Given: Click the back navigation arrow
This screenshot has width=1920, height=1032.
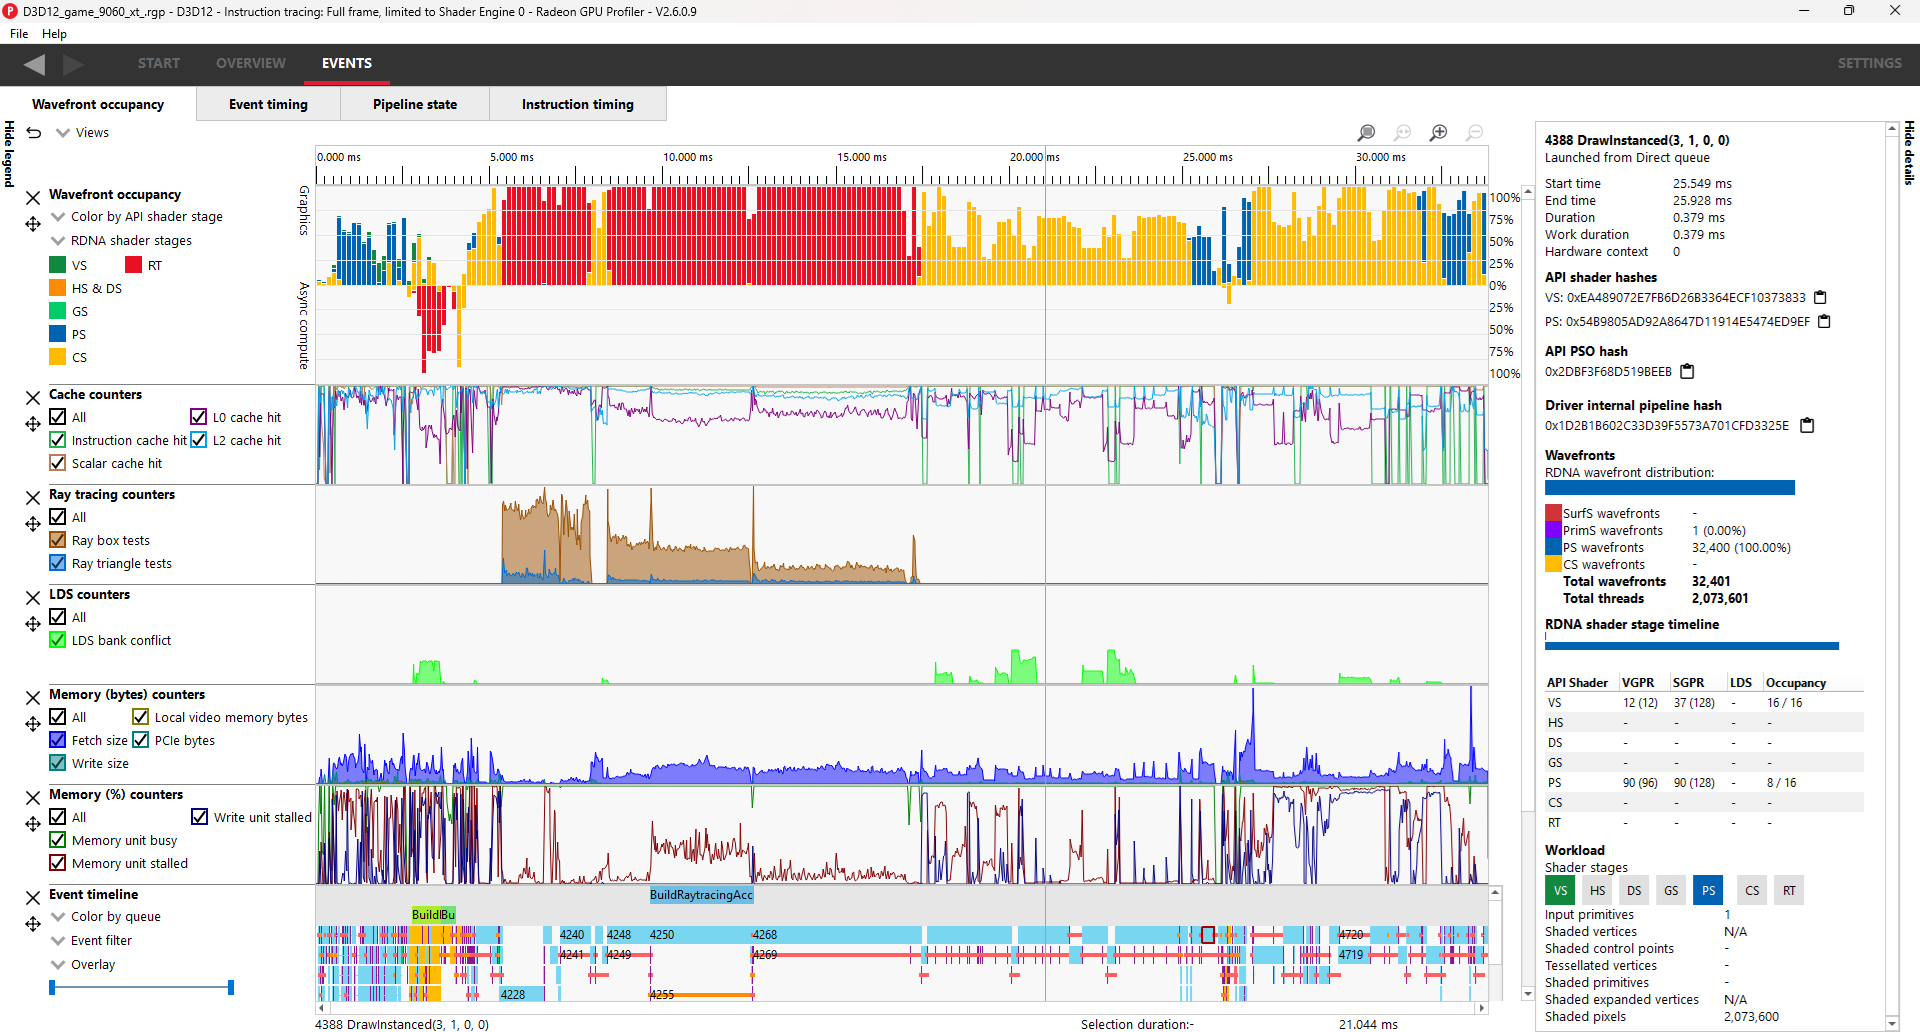Looking at the screenshot, I should 35,64.
